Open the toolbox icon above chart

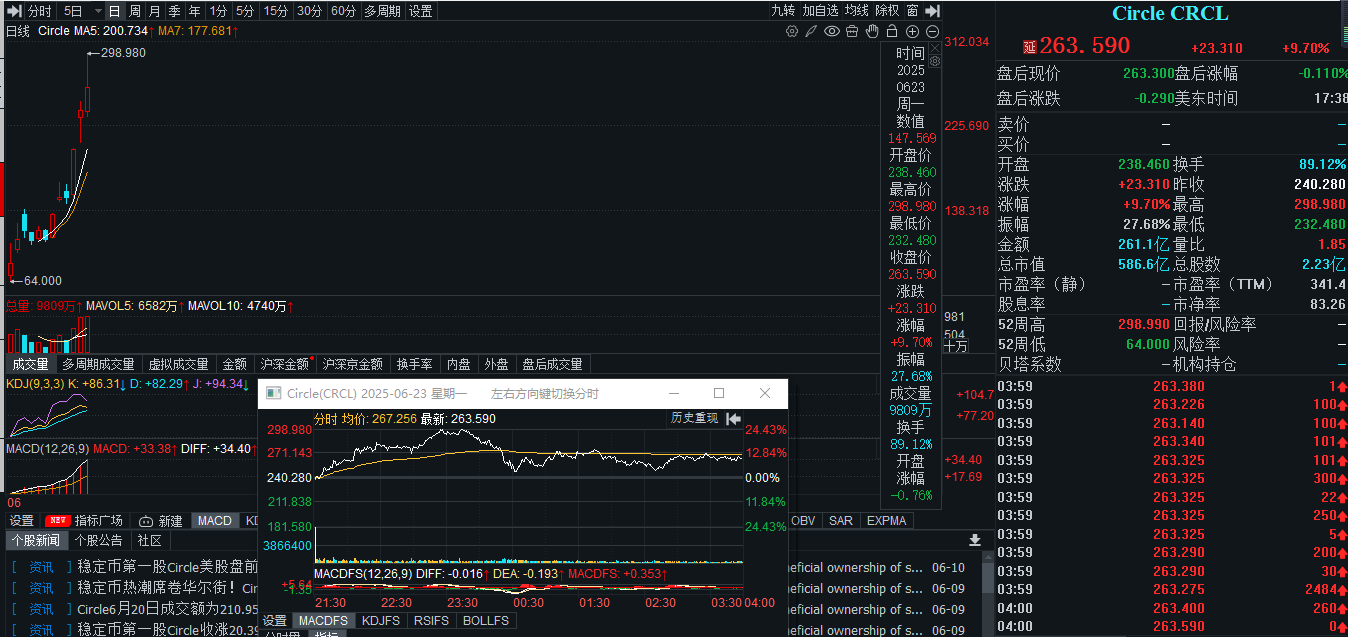tap(852, 32)
